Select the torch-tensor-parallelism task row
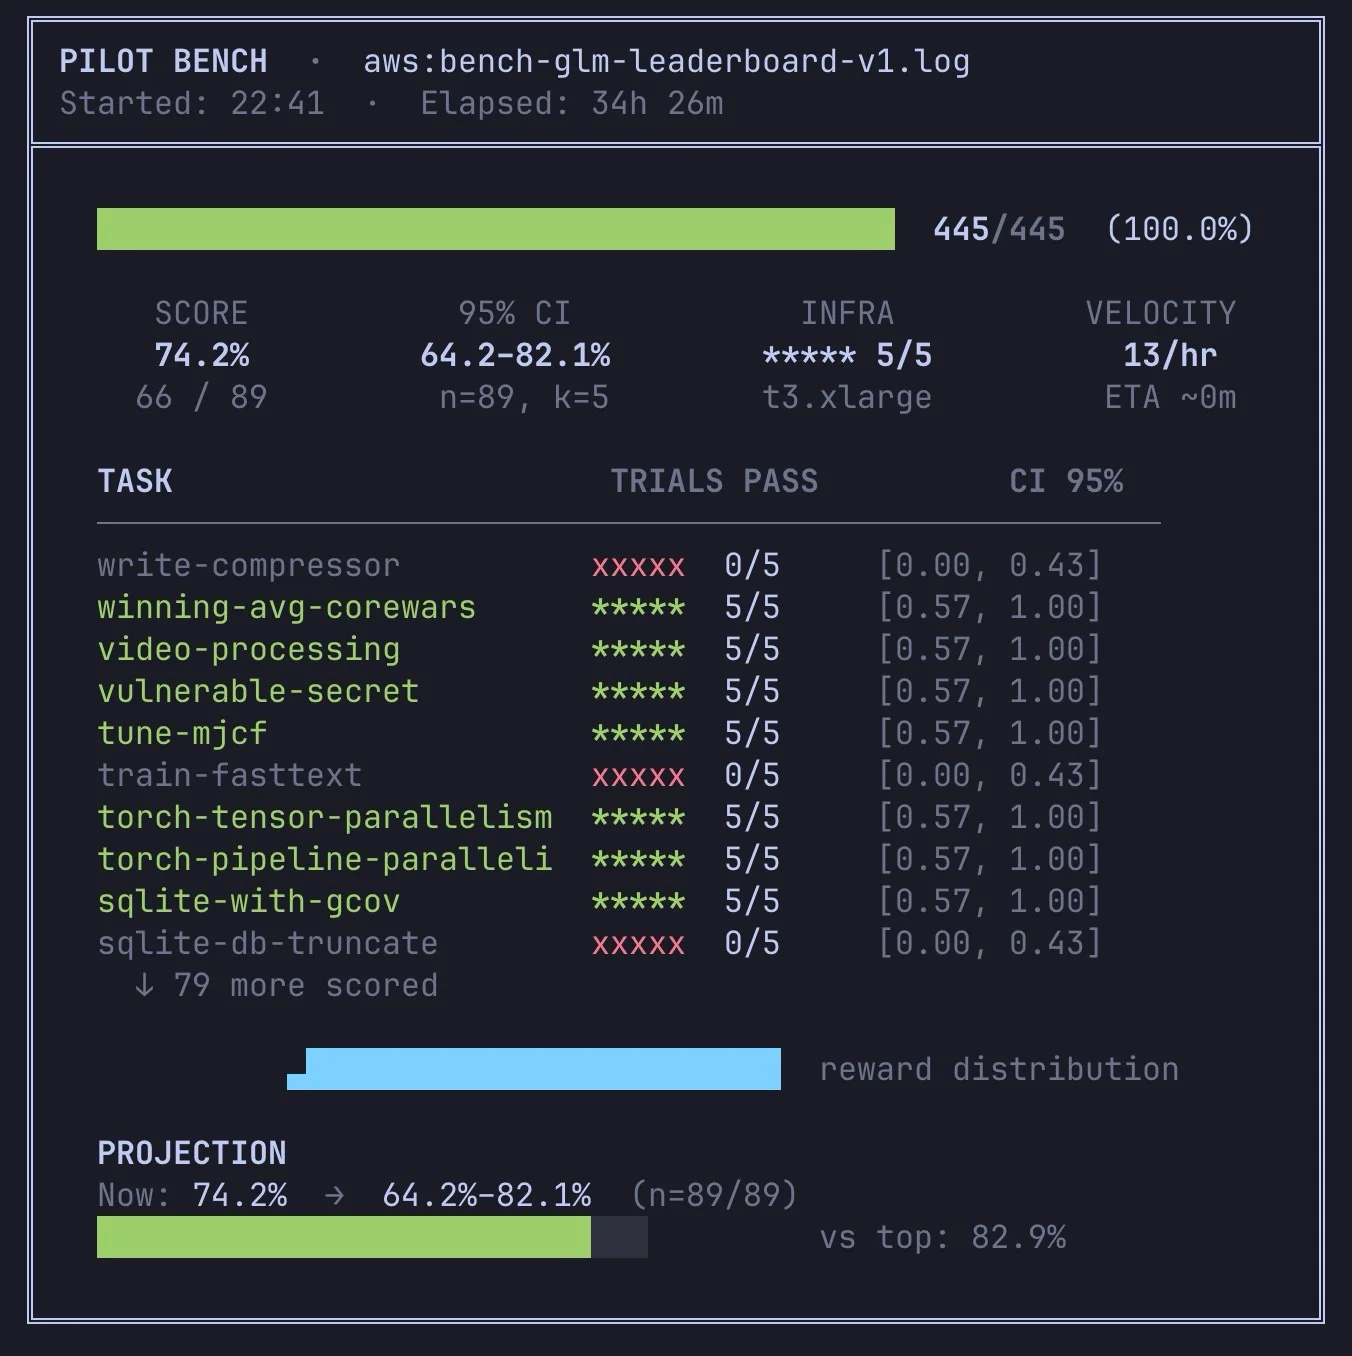The image size is (1352, 1356). click(600, 817)
